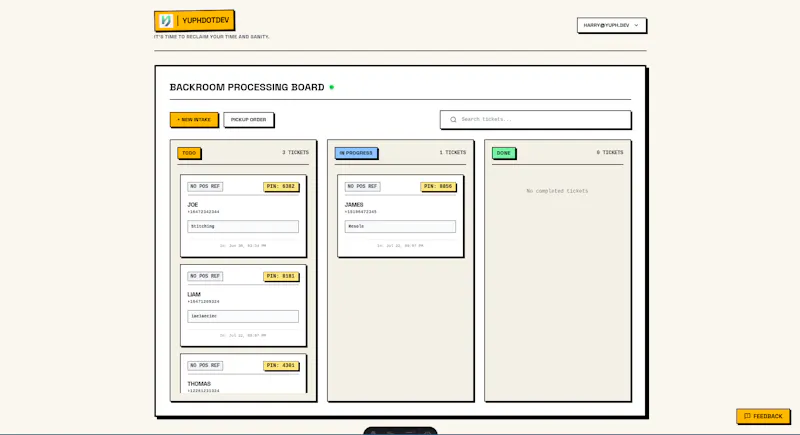This screenshot has height=435, width=800.
Task: Click the 0 Tickets count in Done
Action: [610, 152]
